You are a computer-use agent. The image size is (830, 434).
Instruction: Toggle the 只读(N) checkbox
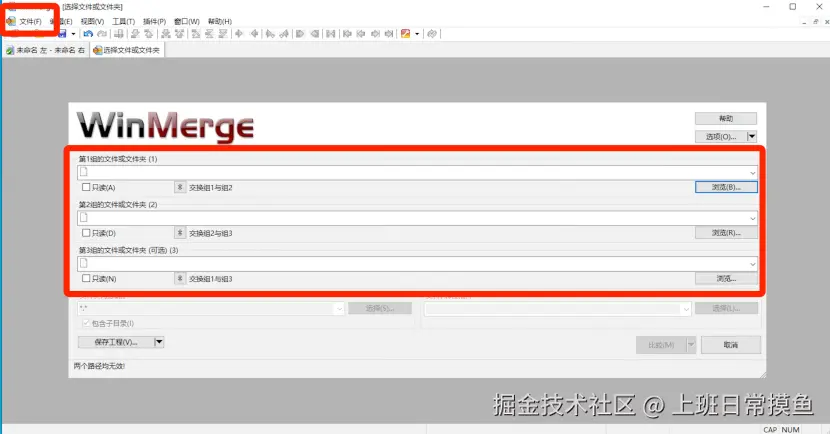(x=86, y=278)
